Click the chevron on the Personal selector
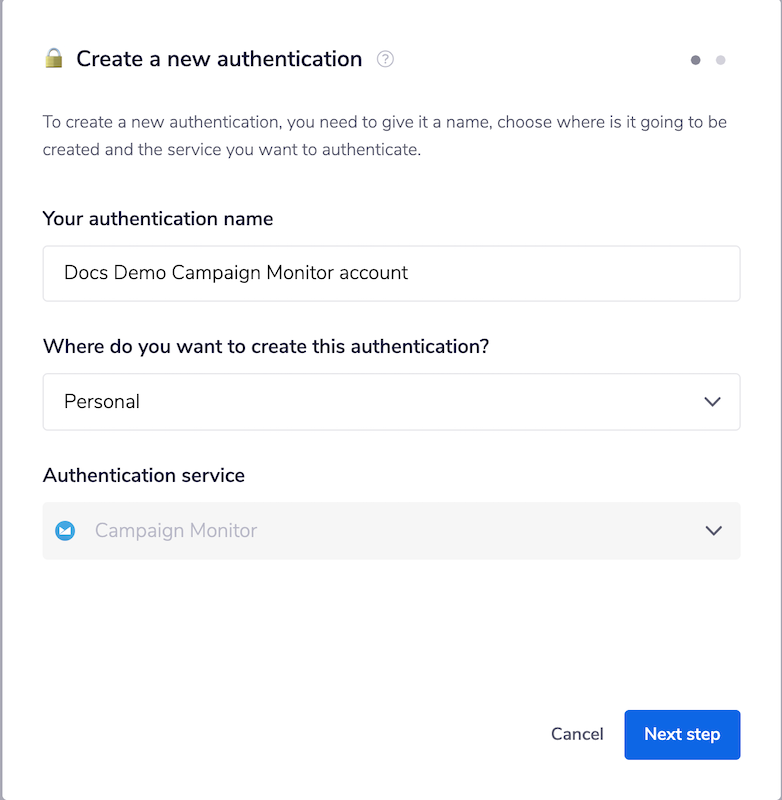 pyautogui.click(x=712, y=401)
